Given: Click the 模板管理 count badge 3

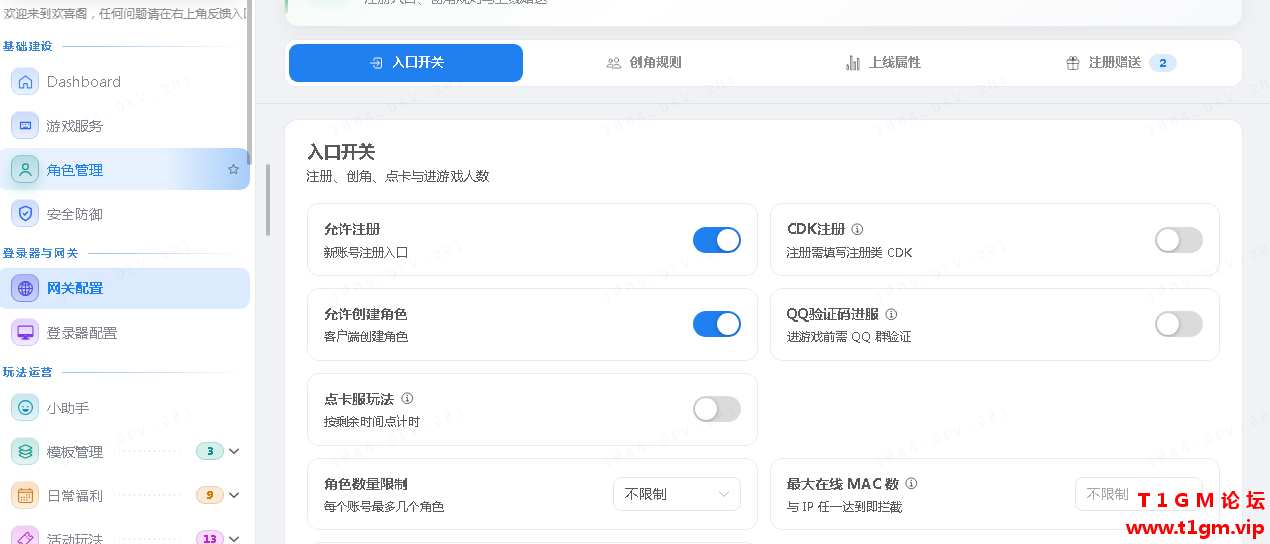Looking at the screenshot, I should click(x=209, y=451).
